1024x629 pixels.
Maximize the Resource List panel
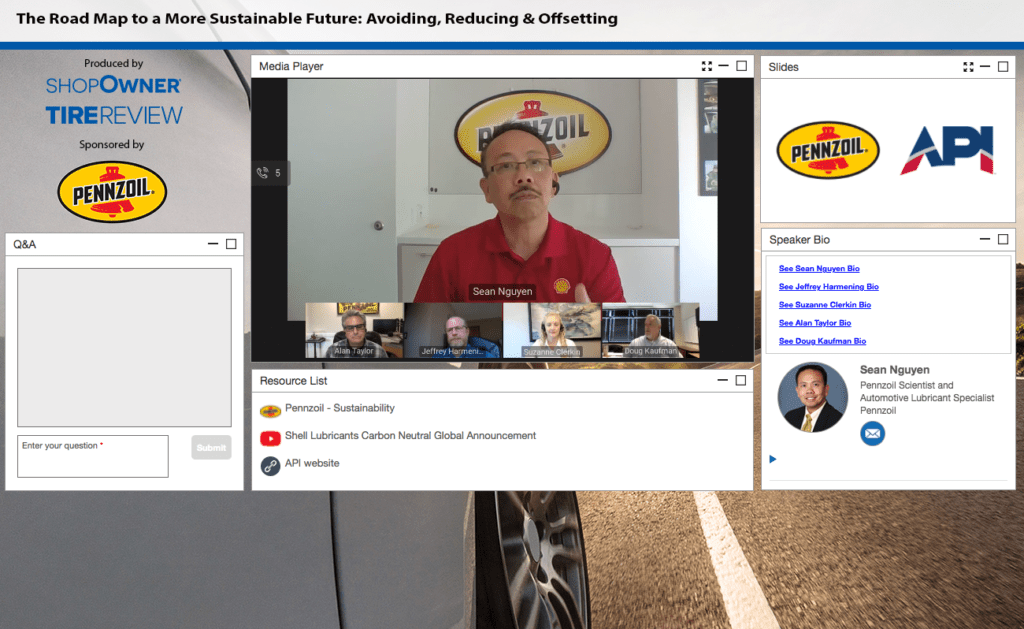[x=741, y=380]
